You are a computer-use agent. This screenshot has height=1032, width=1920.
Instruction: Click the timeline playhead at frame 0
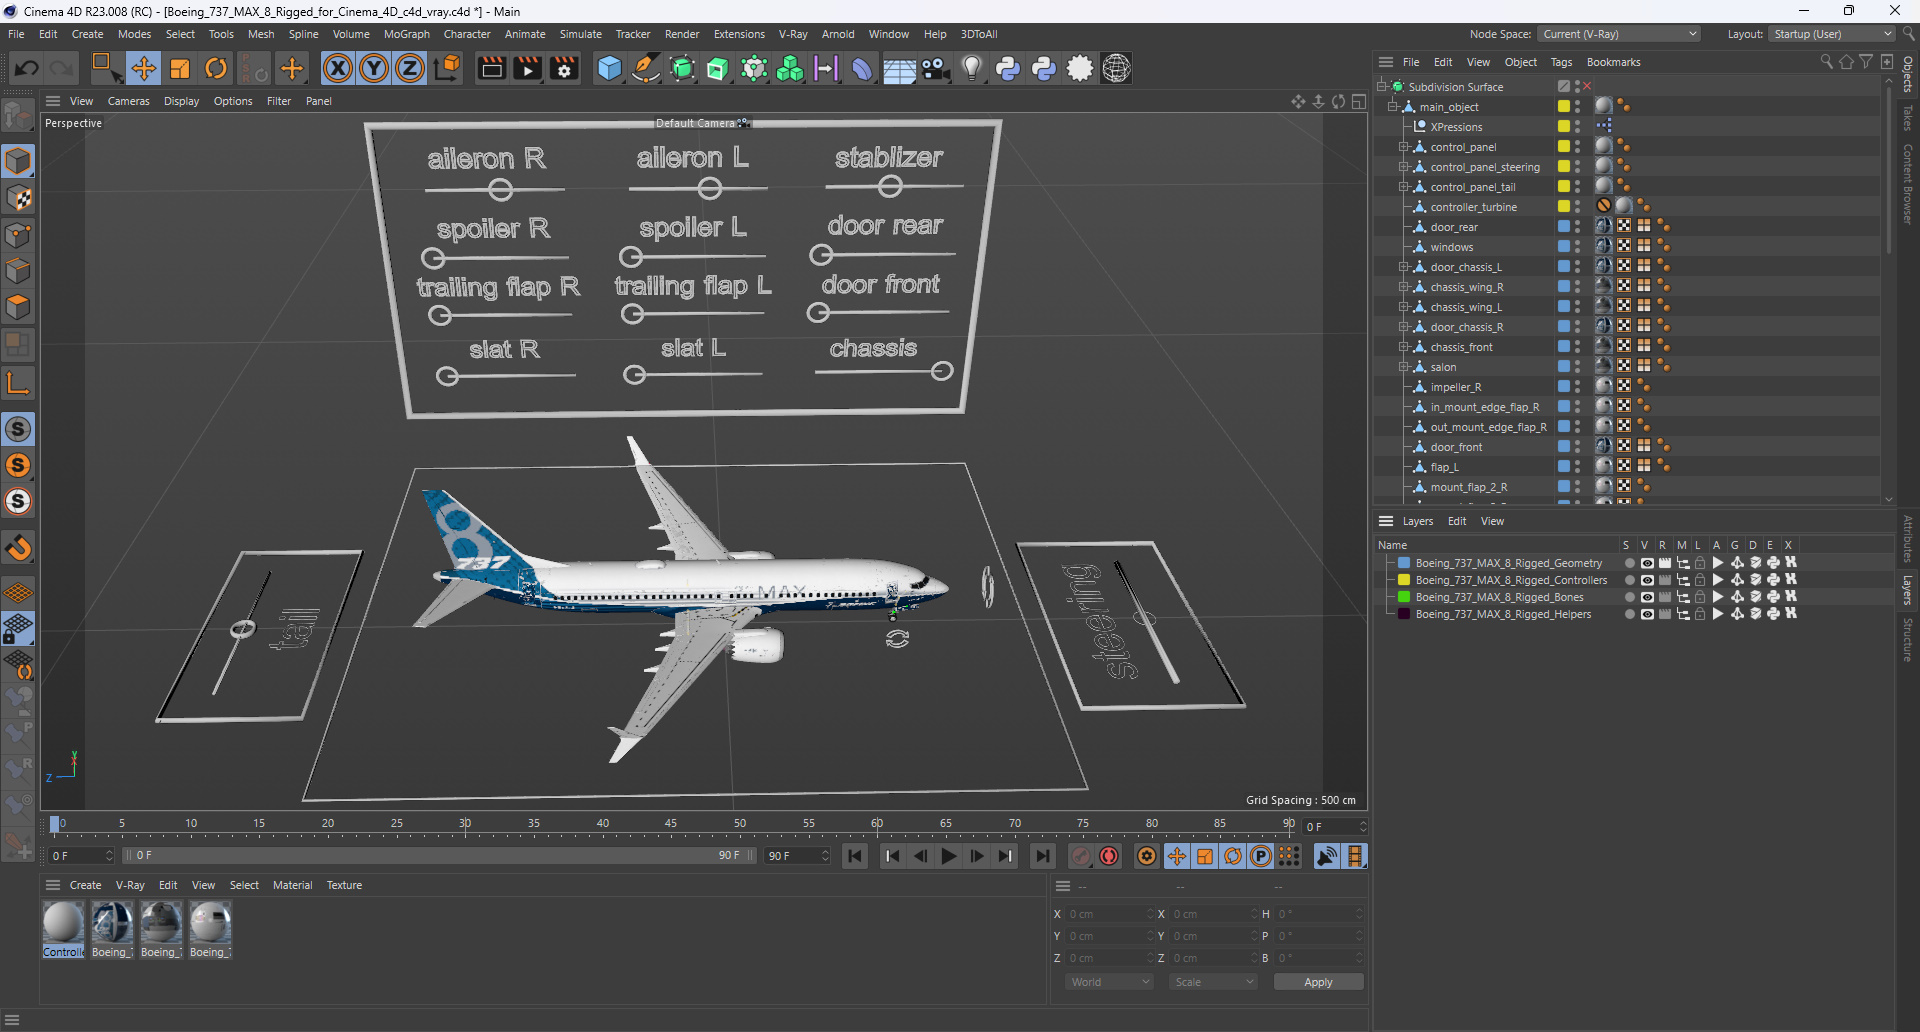[55, 824]
